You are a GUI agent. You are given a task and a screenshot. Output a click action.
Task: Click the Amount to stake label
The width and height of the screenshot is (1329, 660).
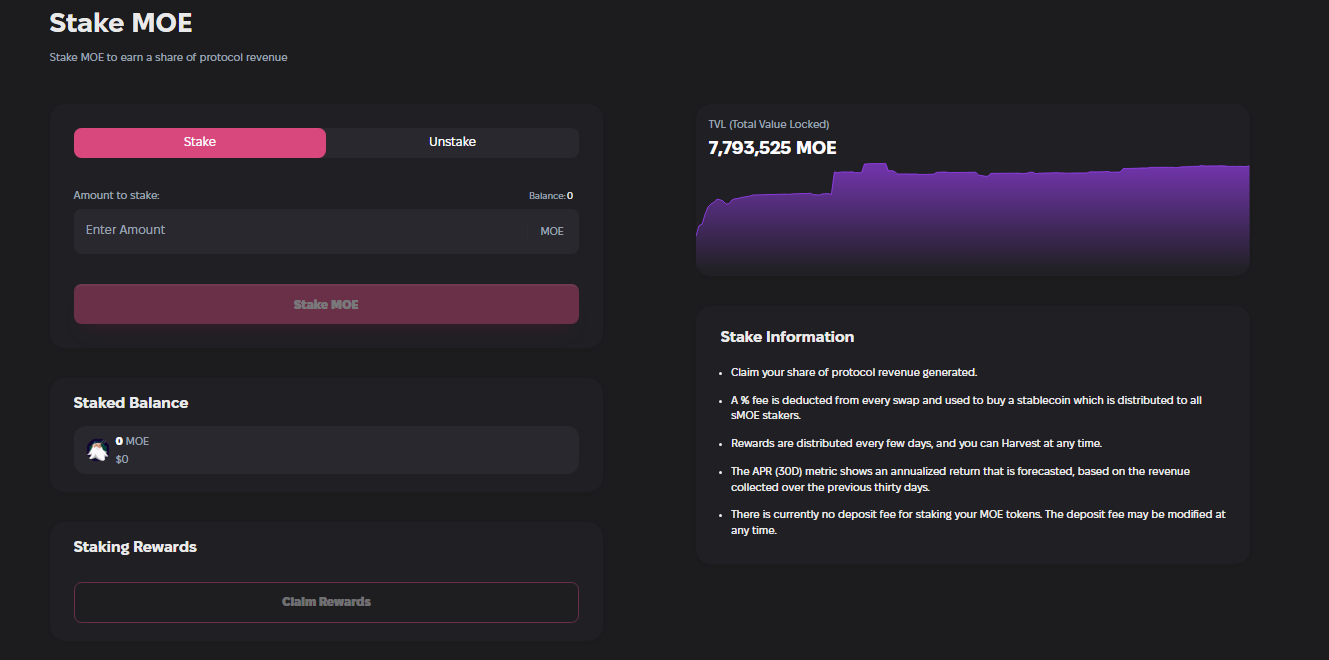click(x=116, y=196)
